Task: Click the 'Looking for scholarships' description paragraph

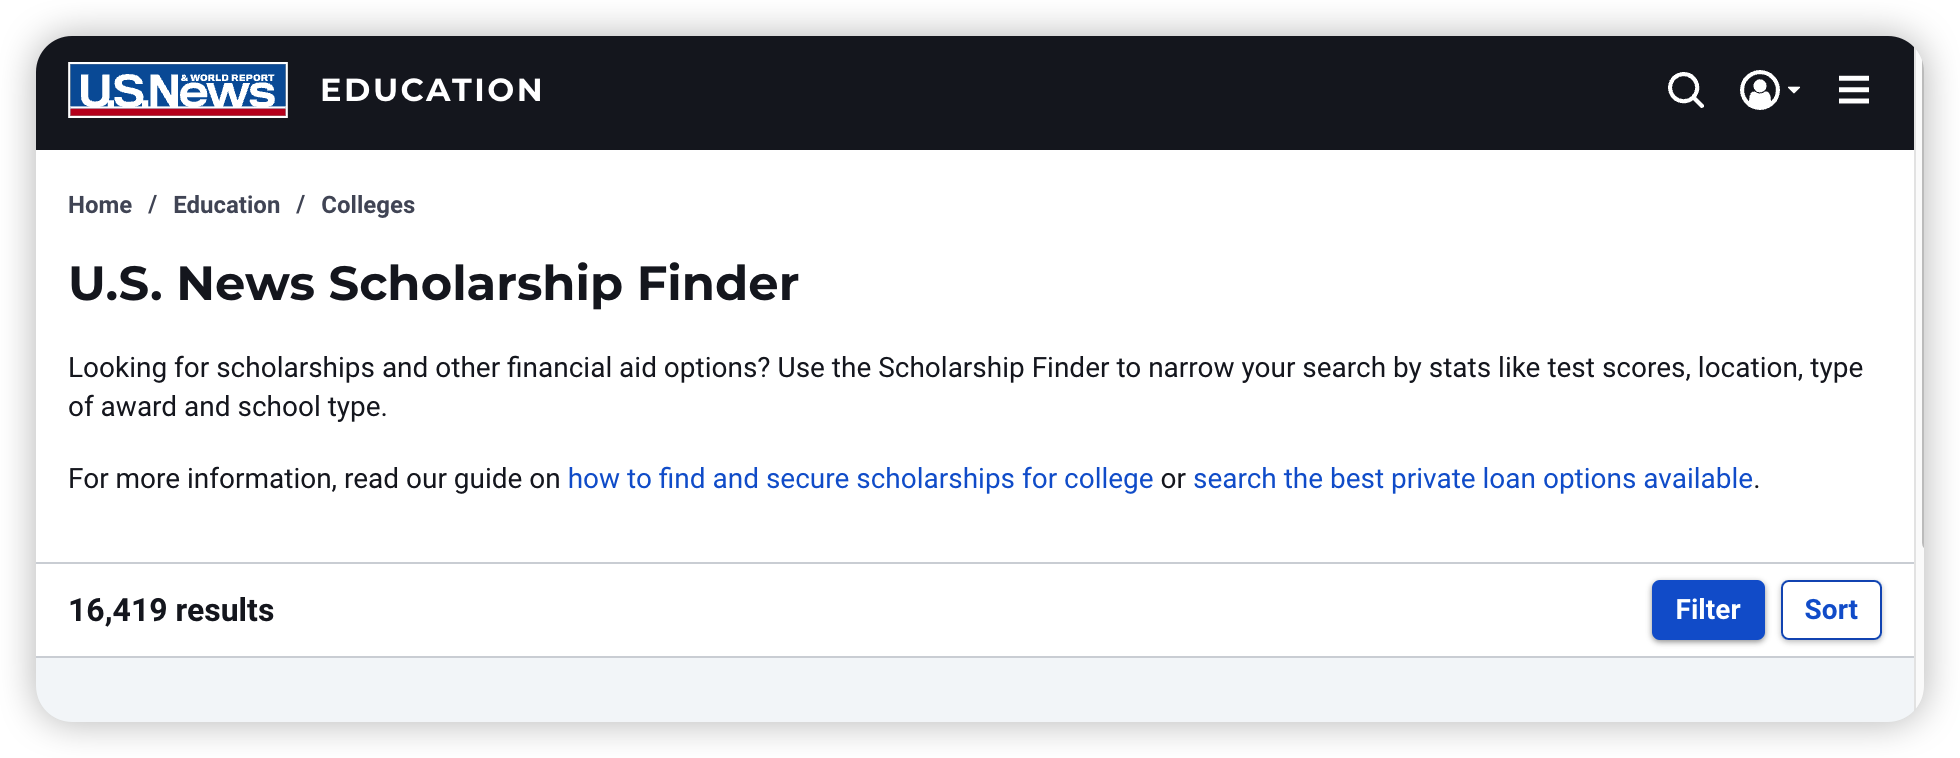Action: 965,387
